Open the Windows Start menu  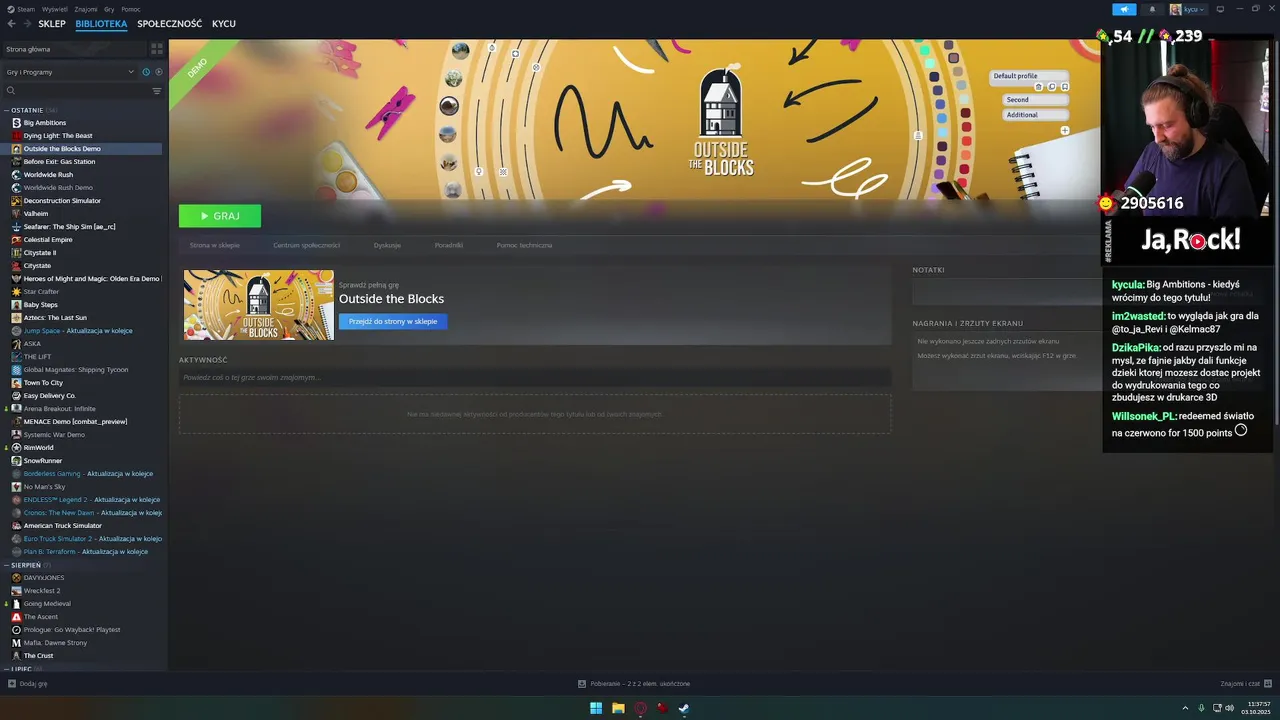coord(596,708)
